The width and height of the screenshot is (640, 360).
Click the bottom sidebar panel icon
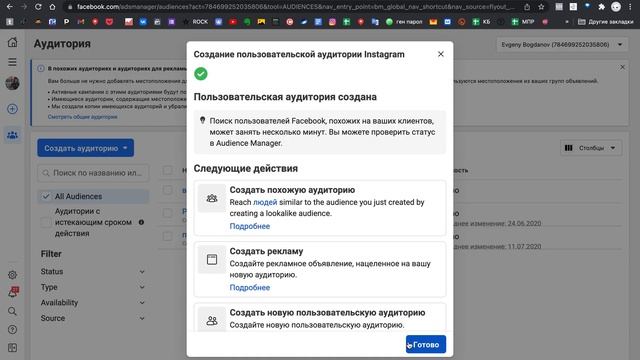click(x=12, y=348)
